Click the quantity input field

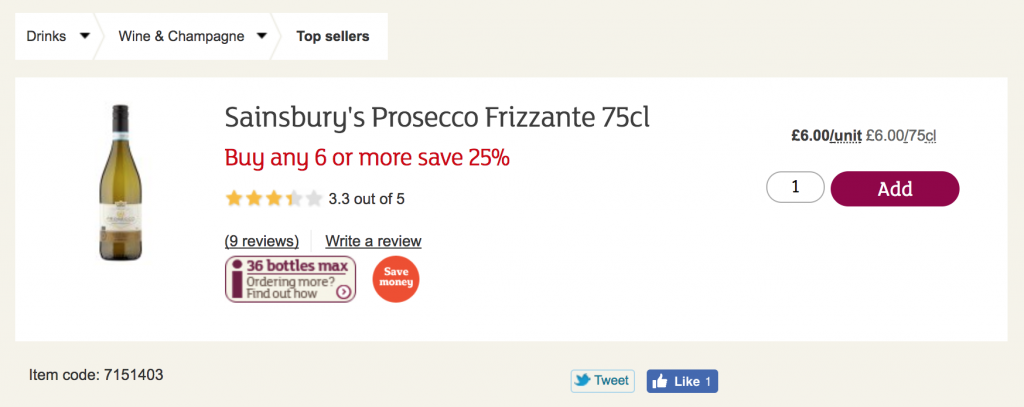[795, 187]
